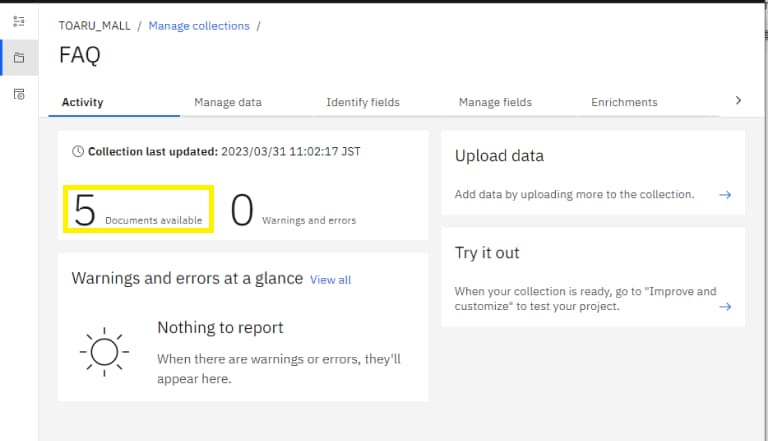The height and width of the screenshot is (441, 768).
Task: Click the 5 Documents available count
Action: click(x=139, y=211)
